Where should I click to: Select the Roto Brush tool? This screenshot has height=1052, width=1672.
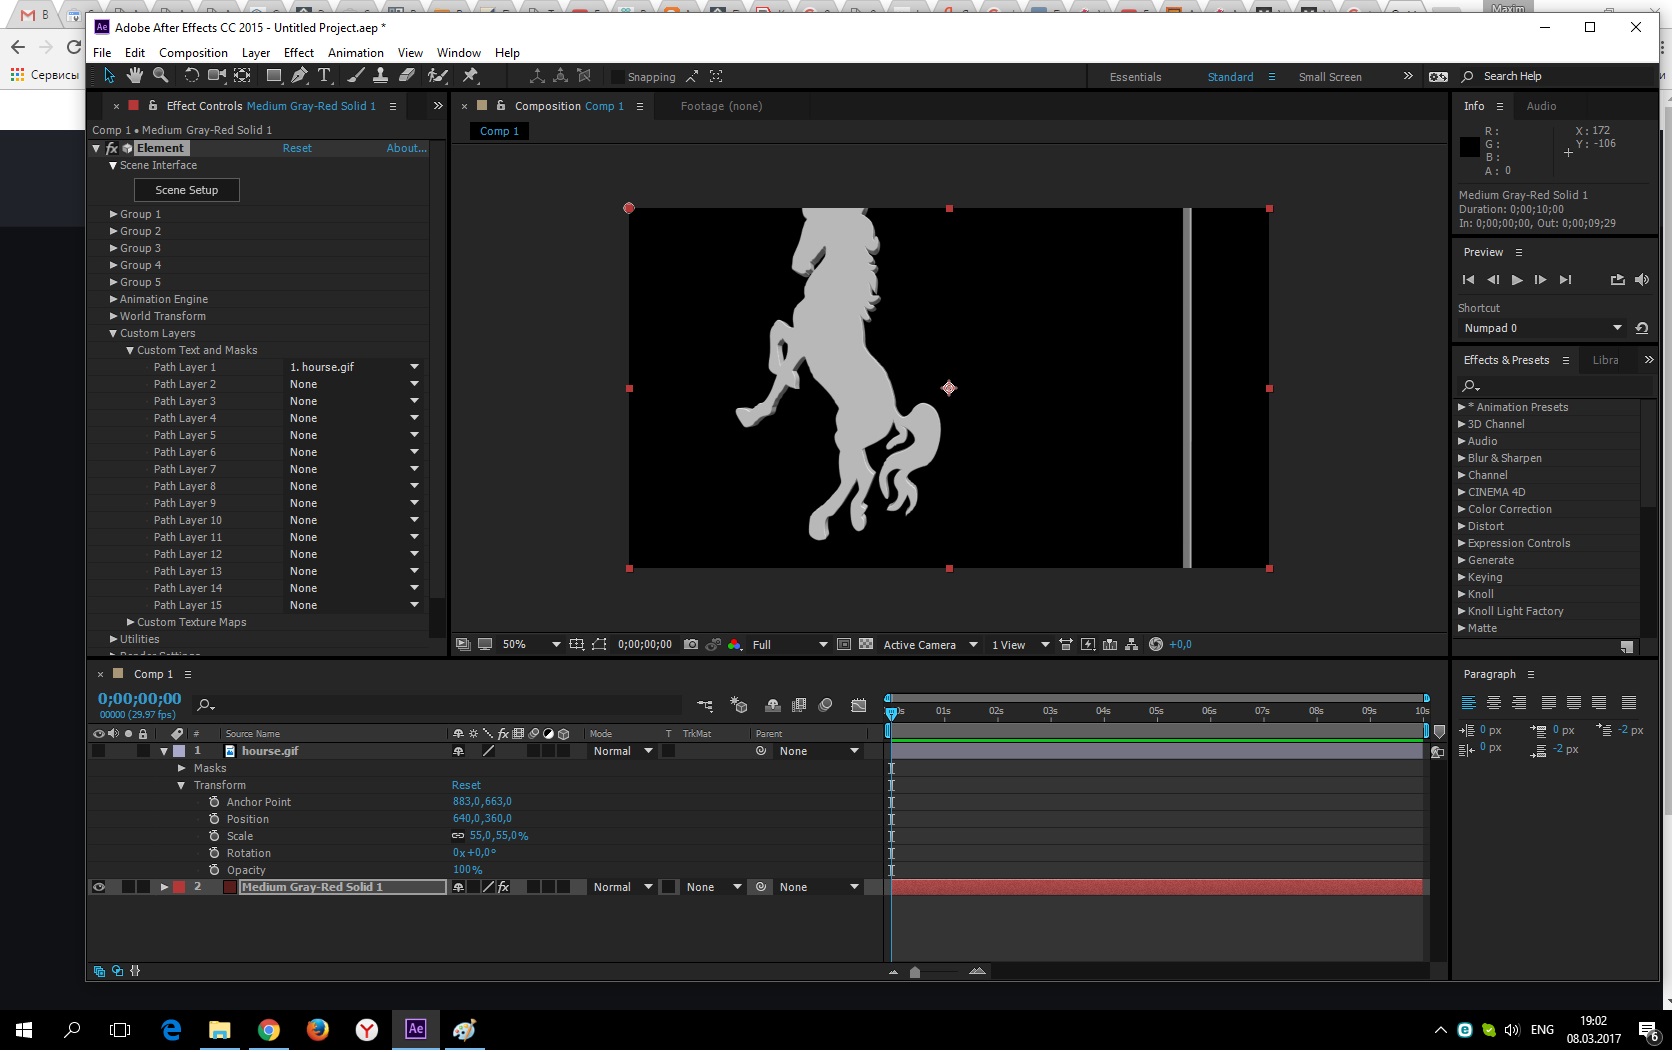(x=437, y=76)
